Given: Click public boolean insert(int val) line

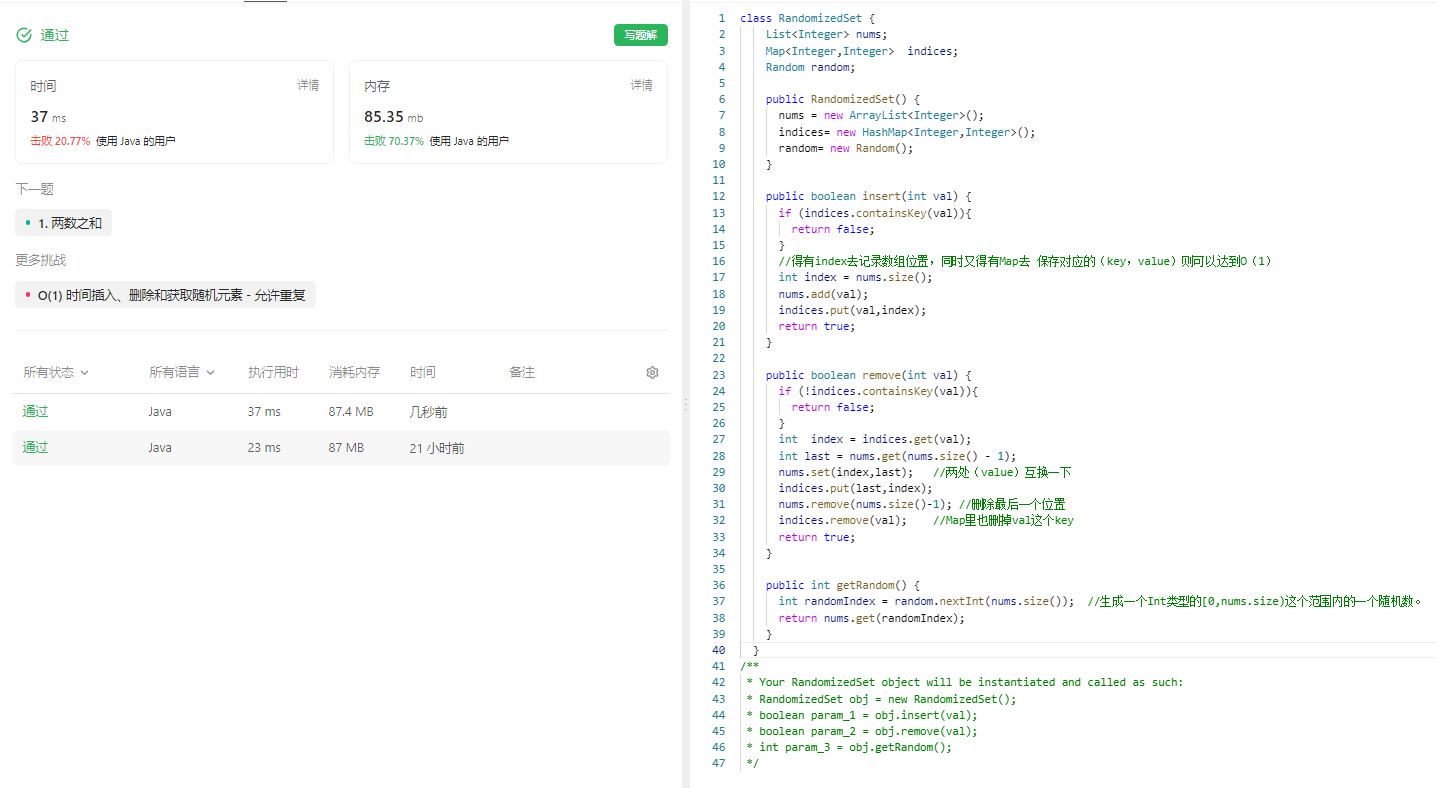Looking at the screenshot, I should (x=868, y=197).
